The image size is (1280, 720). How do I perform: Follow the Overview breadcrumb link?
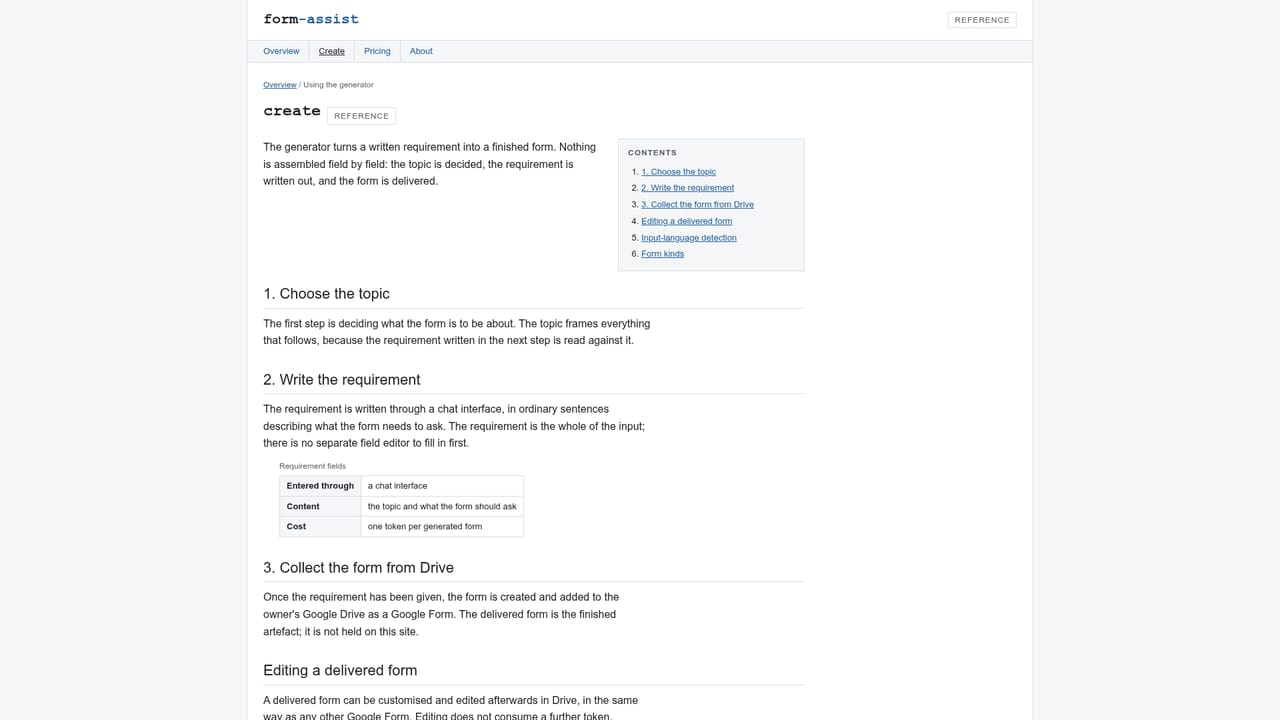coord(280,85)
